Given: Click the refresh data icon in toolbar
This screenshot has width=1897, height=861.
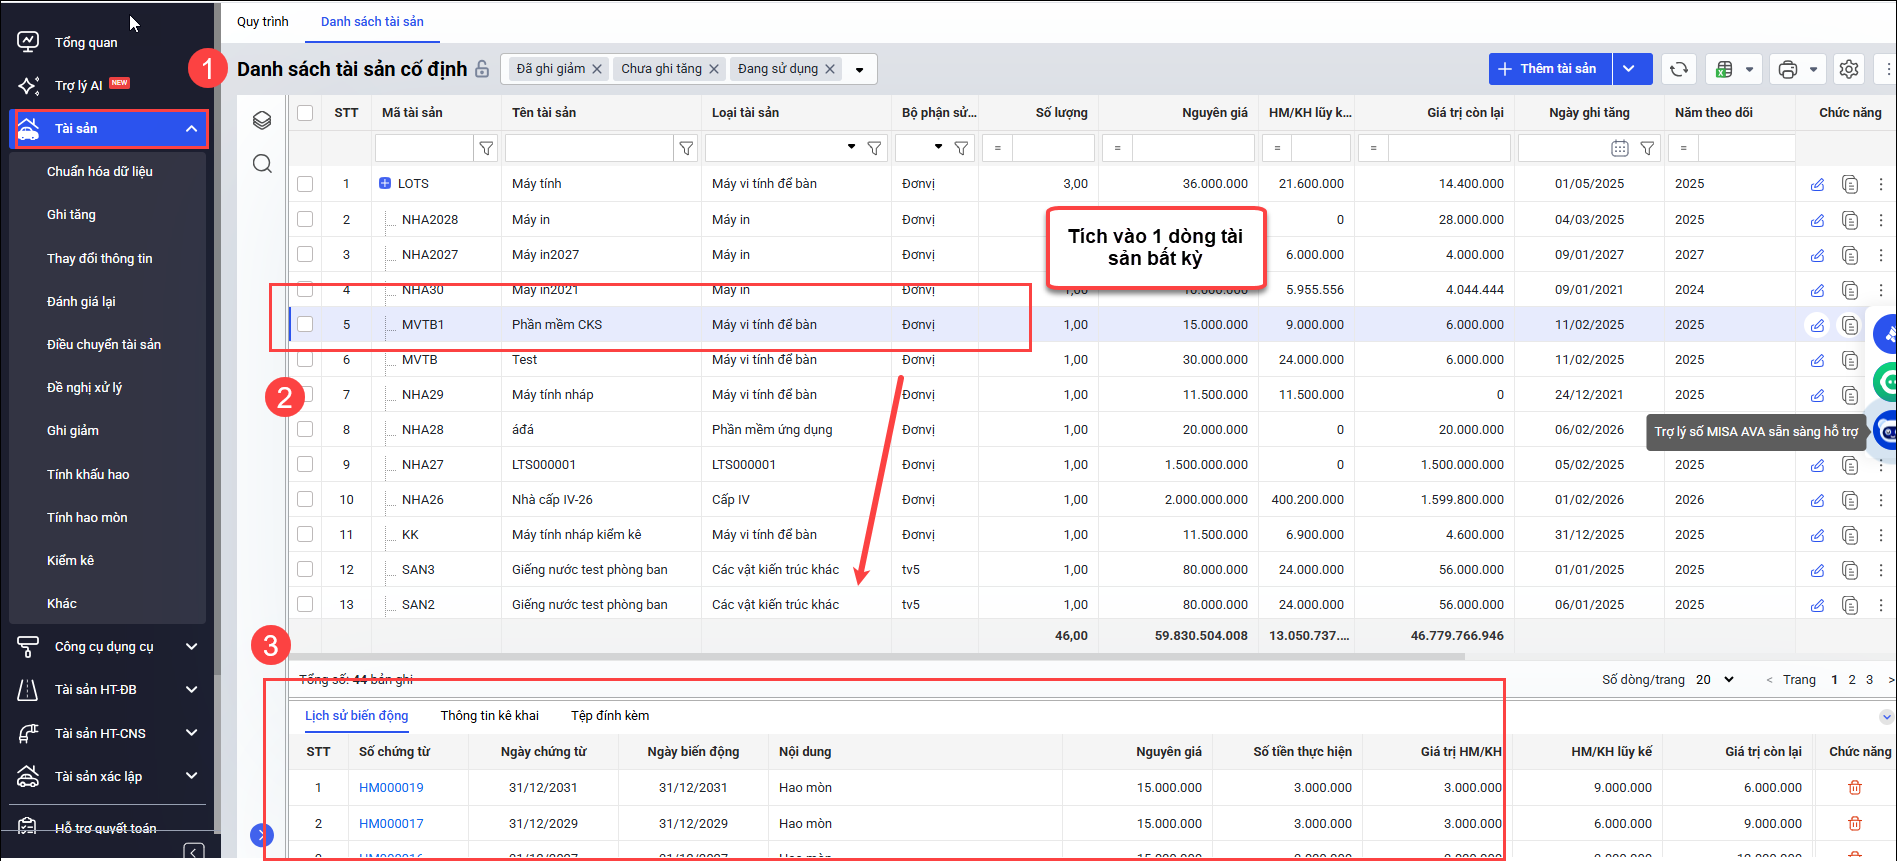Looking at the screenshot, I should coord(1679,69).
